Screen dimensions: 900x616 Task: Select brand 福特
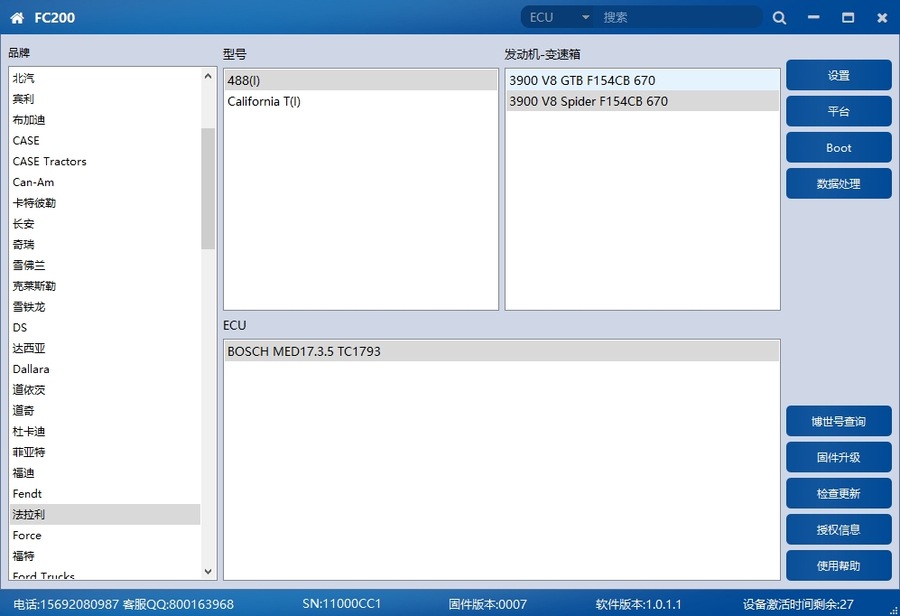[x=105, y=556]
